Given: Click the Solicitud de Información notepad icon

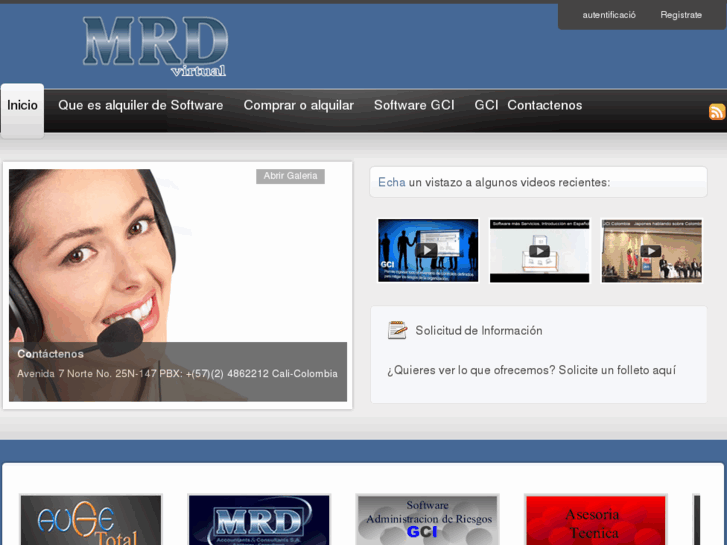Looking at the screenshot, I should pyautogui.click(x=397, y=330).
